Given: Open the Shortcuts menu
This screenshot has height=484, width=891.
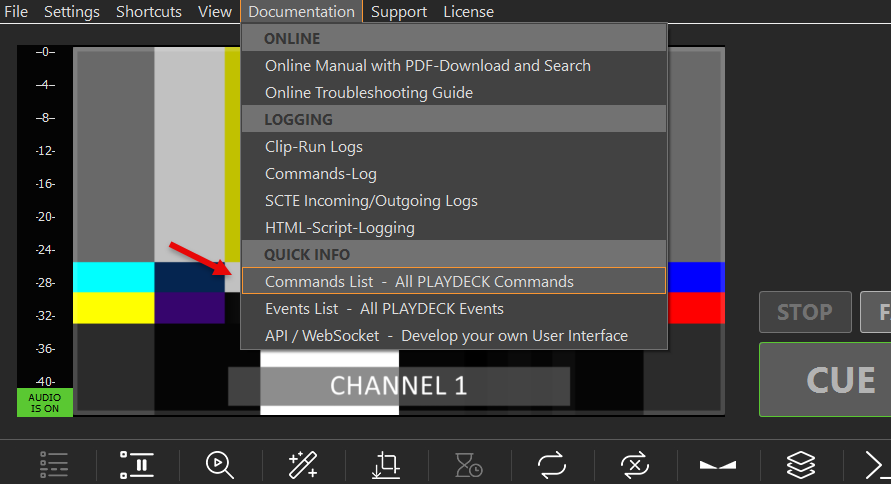Looking at the screenshot, I should coord(149,11).
